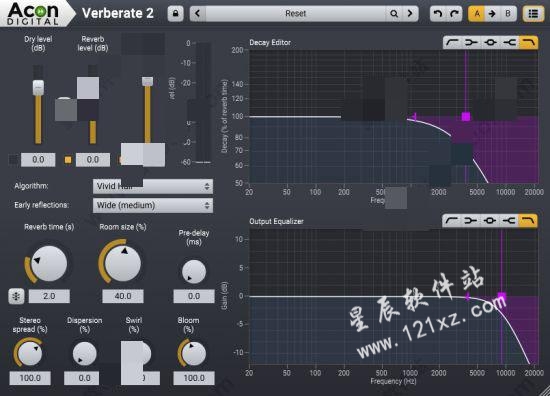This screenshot has width=550, height=396.
Task: Click the Reverb time knob
Action: (49, 264)
